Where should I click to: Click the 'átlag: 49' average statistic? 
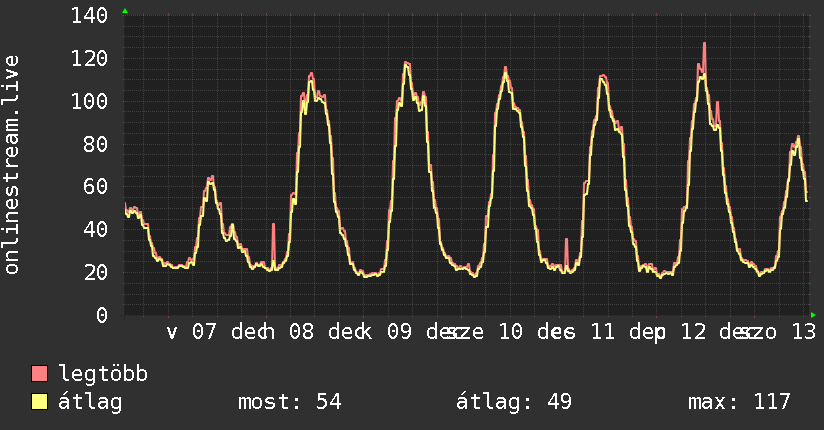(x=513, y=402)
